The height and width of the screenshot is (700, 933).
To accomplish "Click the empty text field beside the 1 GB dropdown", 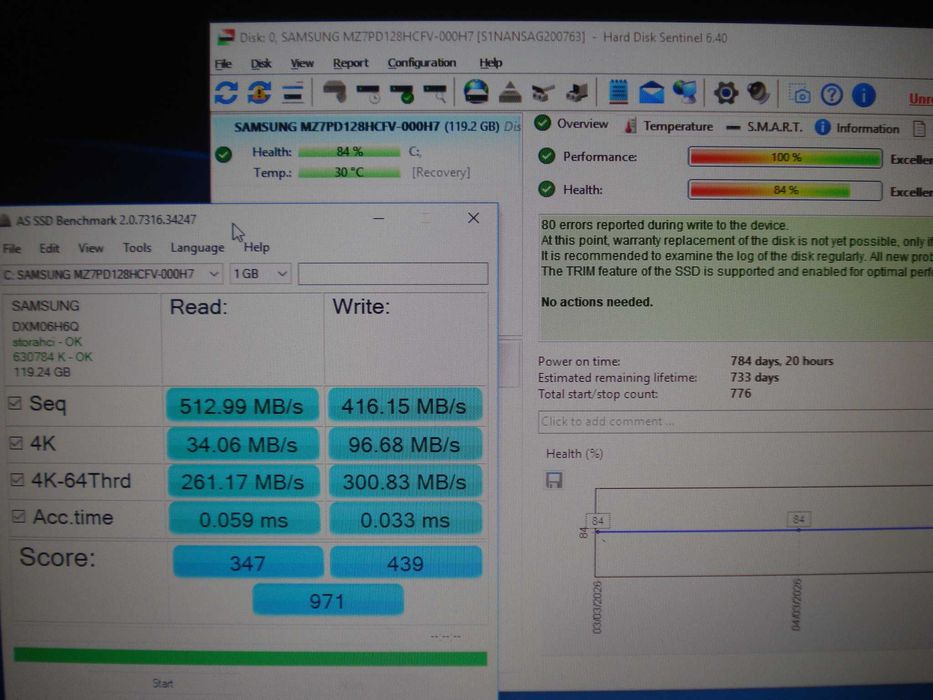I will [x=393, y=274].
